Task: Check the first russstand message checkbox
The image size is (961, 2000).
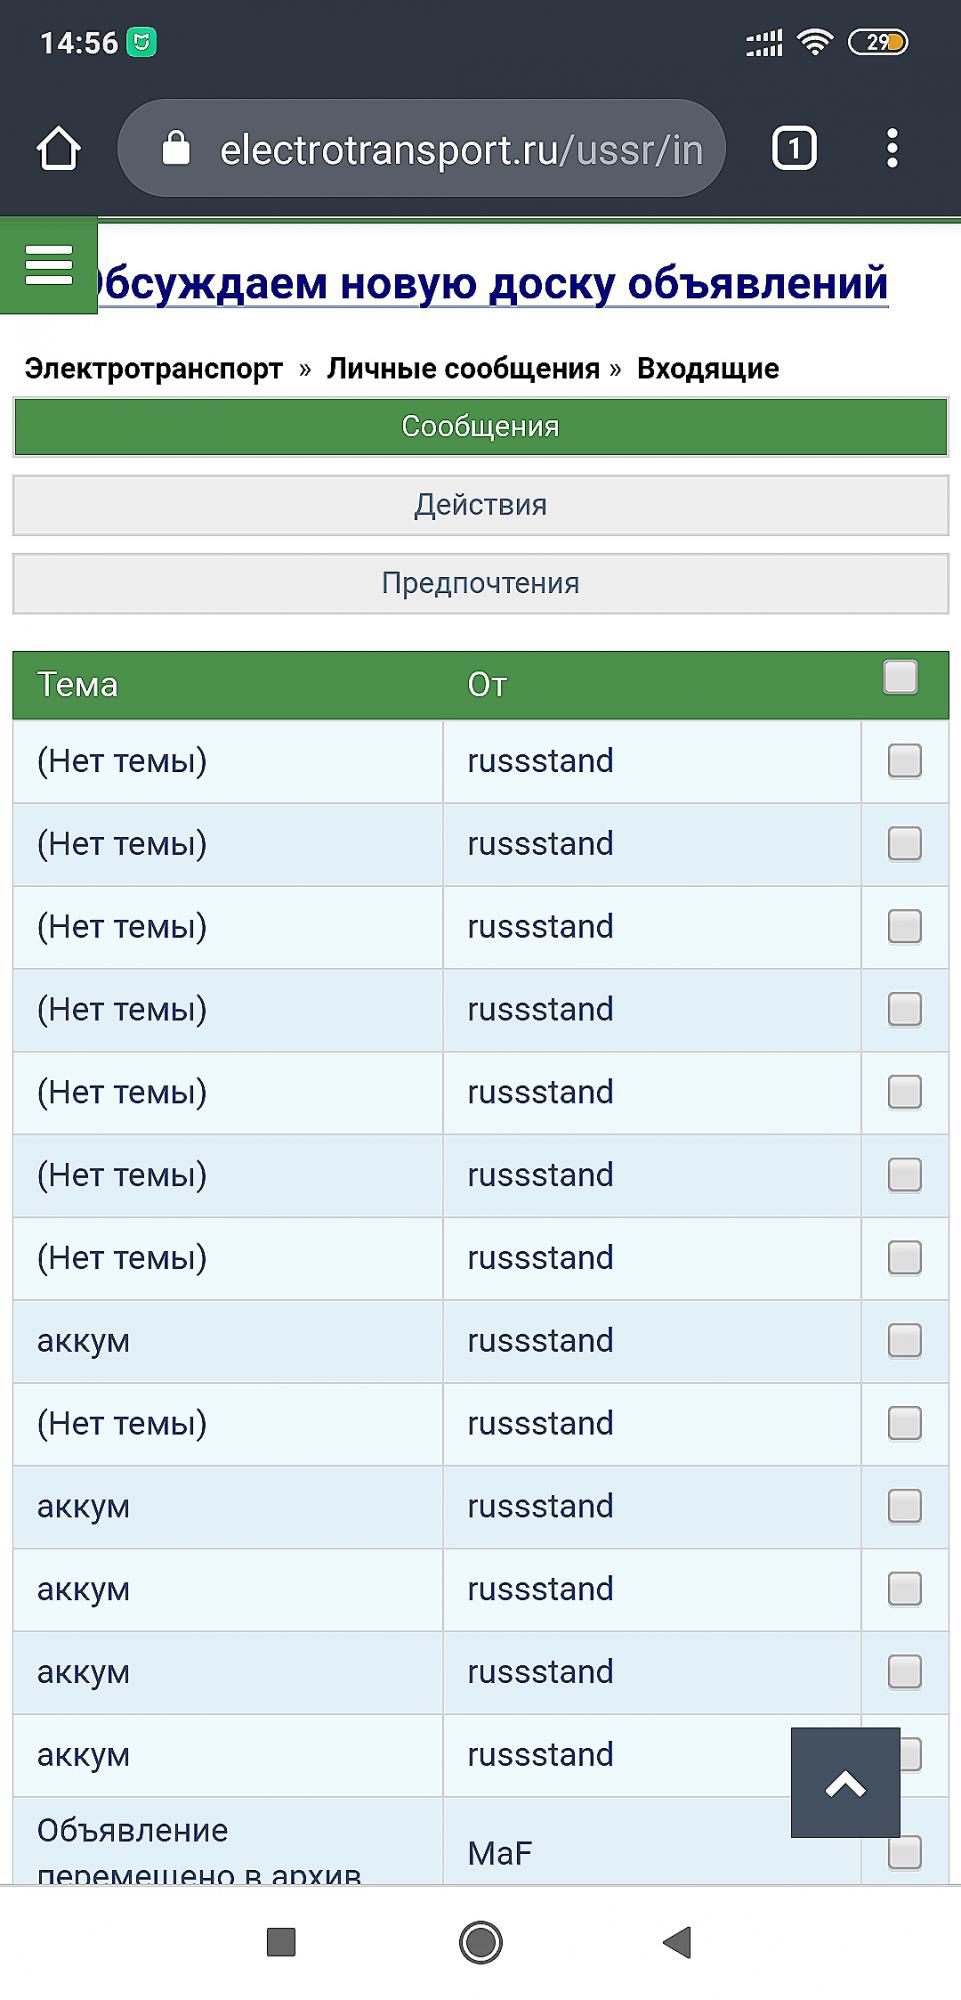Action: (x=904, y=761)
